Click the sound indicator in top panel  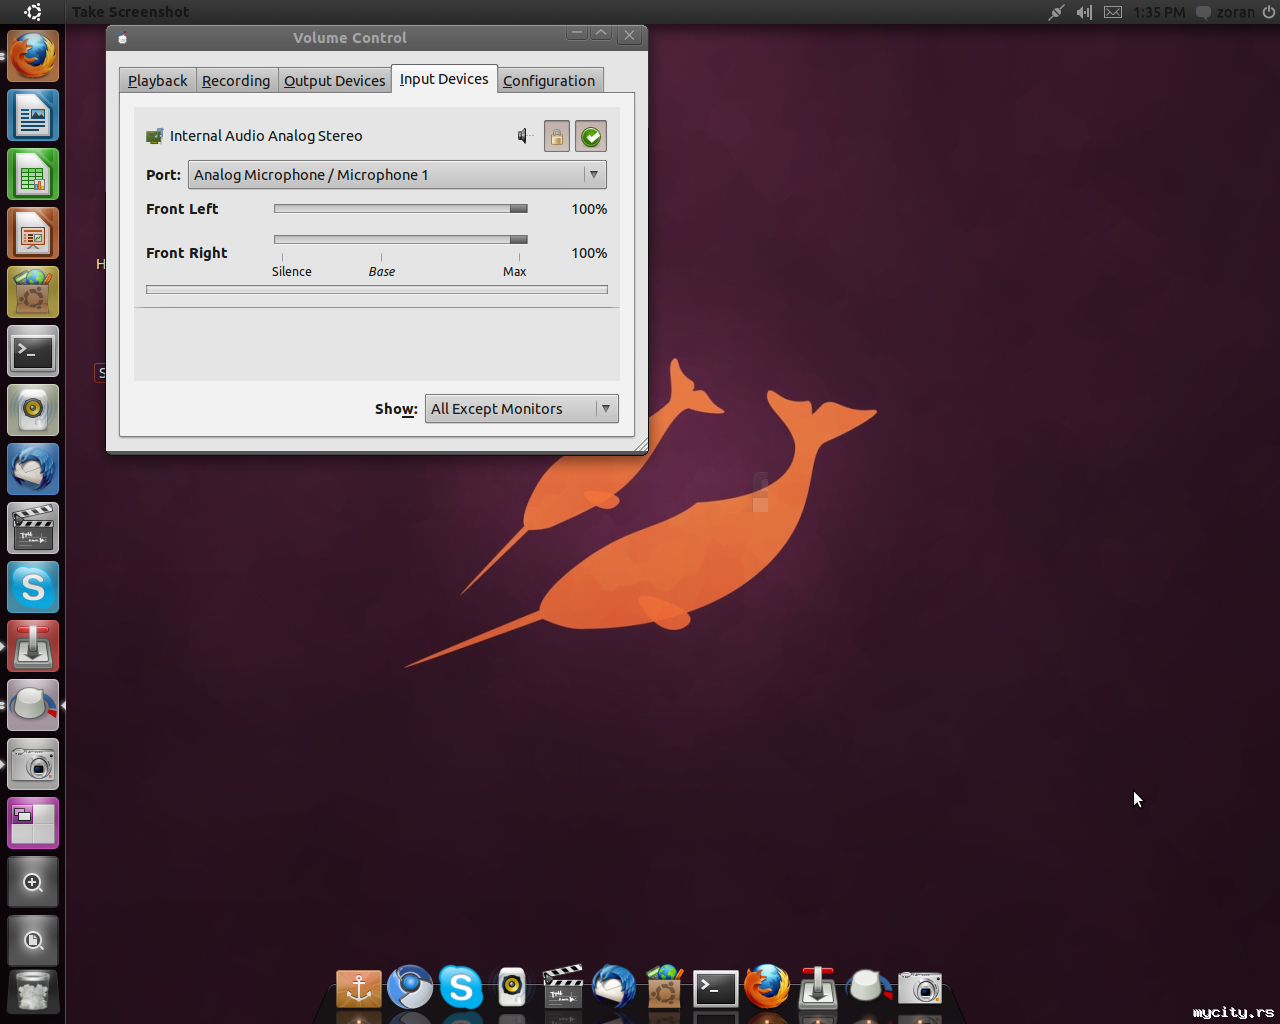click(1084, 12)
